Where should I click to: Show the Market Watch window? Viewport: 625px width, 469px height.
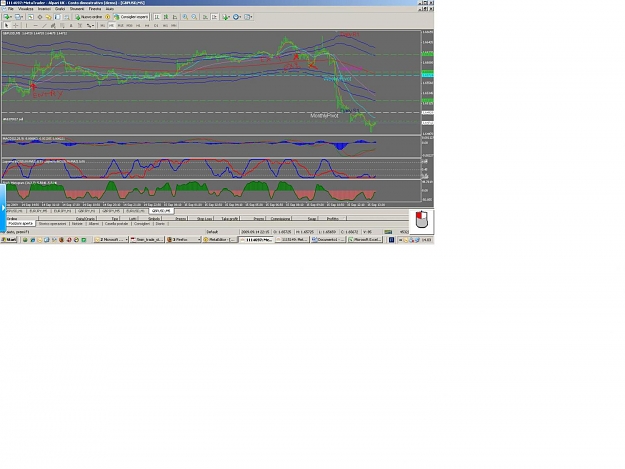click(x=30, y=17)
